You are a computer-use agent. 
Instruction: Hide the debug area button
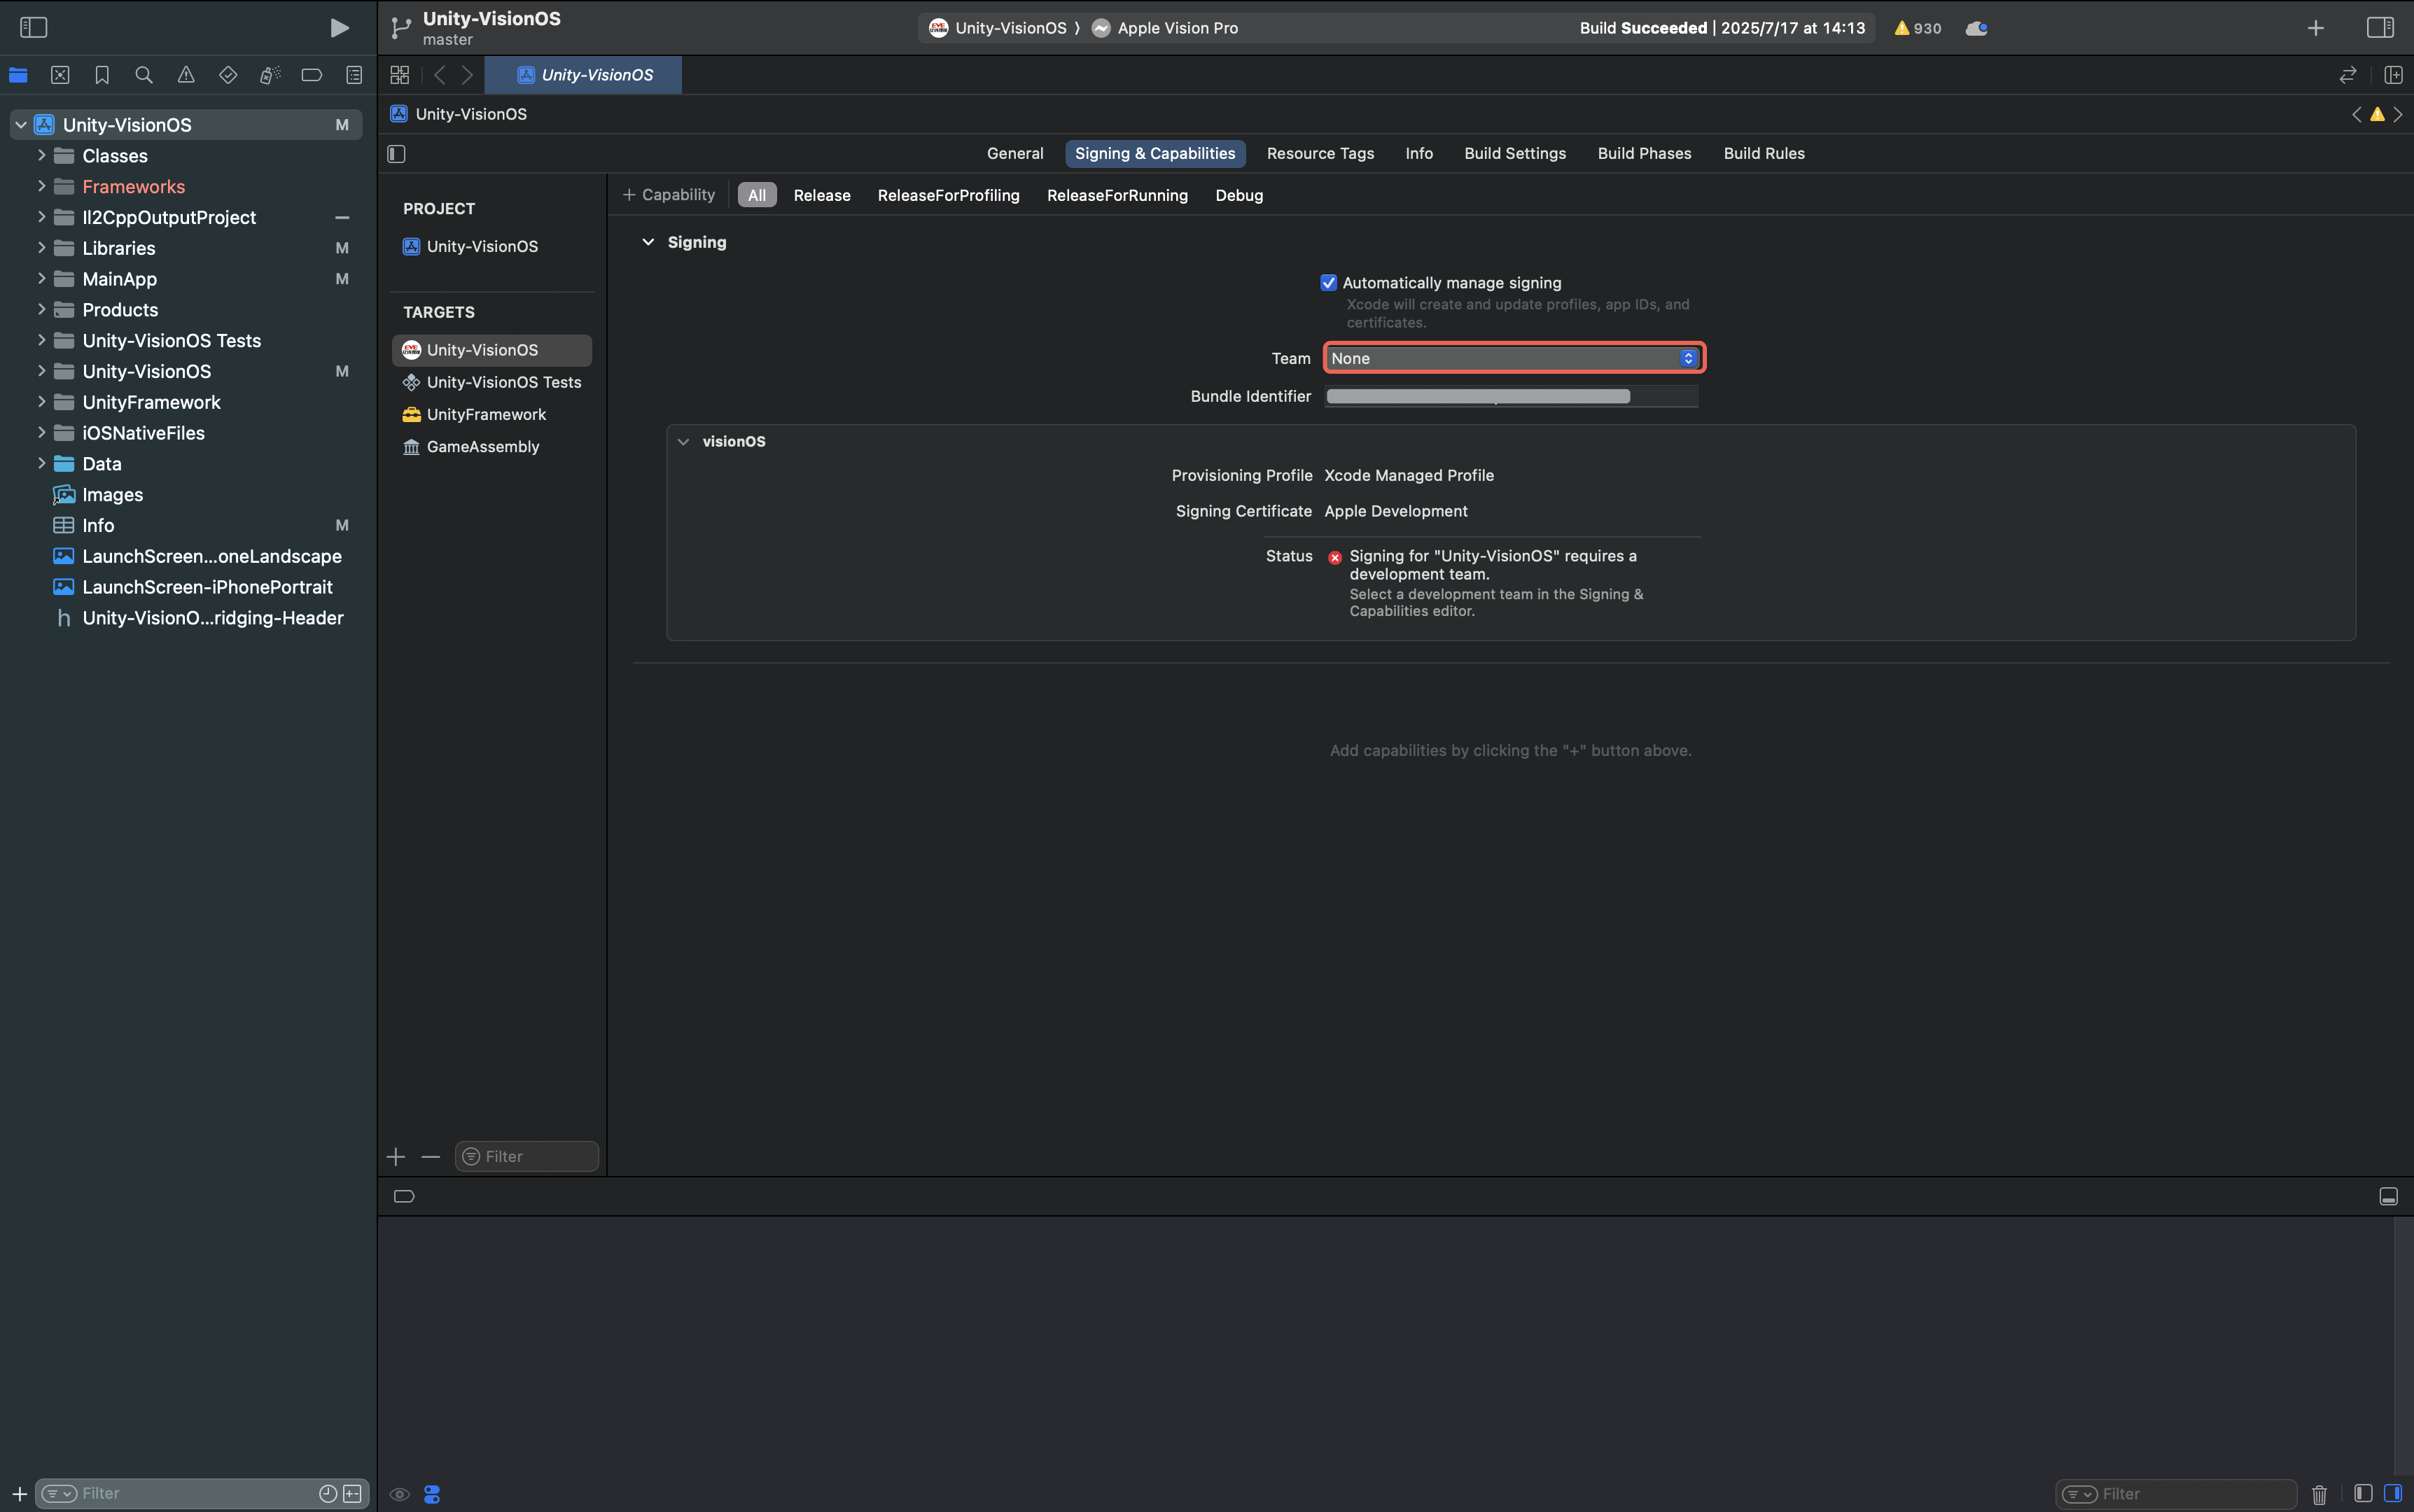[2388, 1197]
